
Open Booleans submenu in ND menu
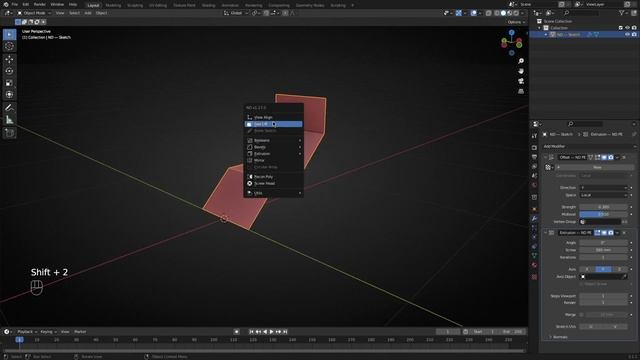273,140
